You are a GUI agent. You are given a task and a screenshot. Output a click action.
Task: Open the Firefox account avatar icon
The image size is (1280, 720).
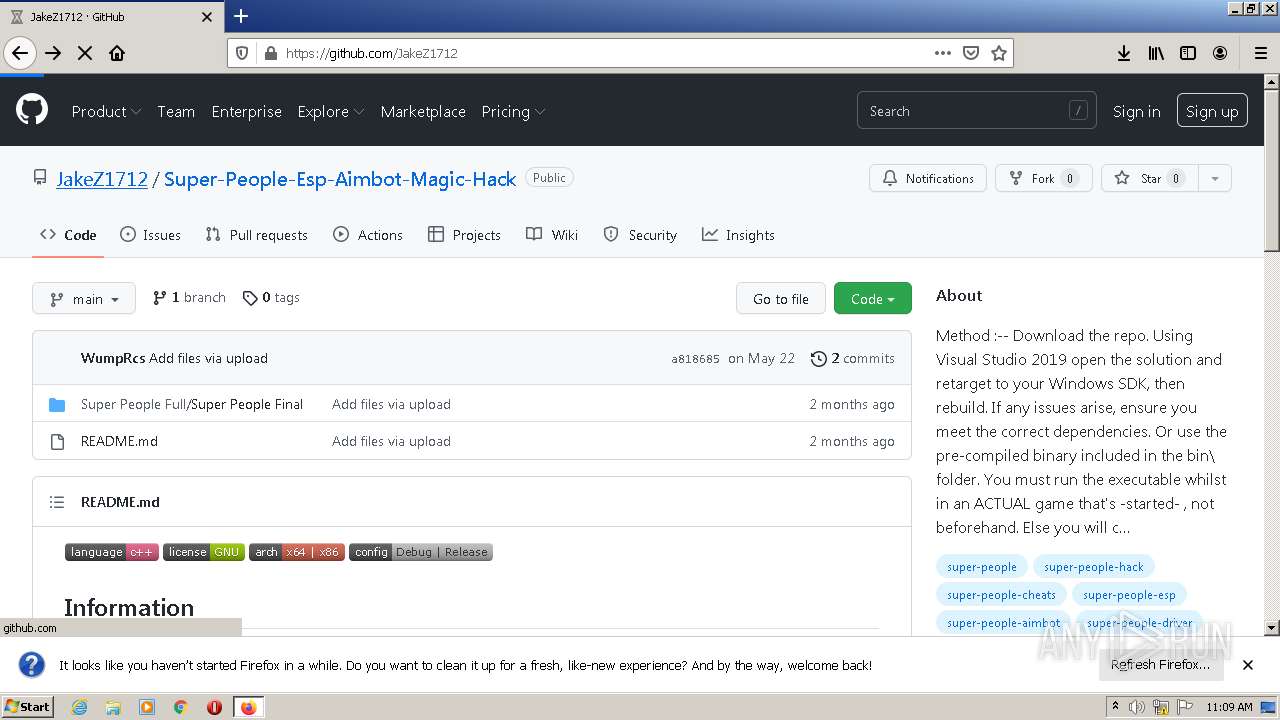[x=1220, y=53]
